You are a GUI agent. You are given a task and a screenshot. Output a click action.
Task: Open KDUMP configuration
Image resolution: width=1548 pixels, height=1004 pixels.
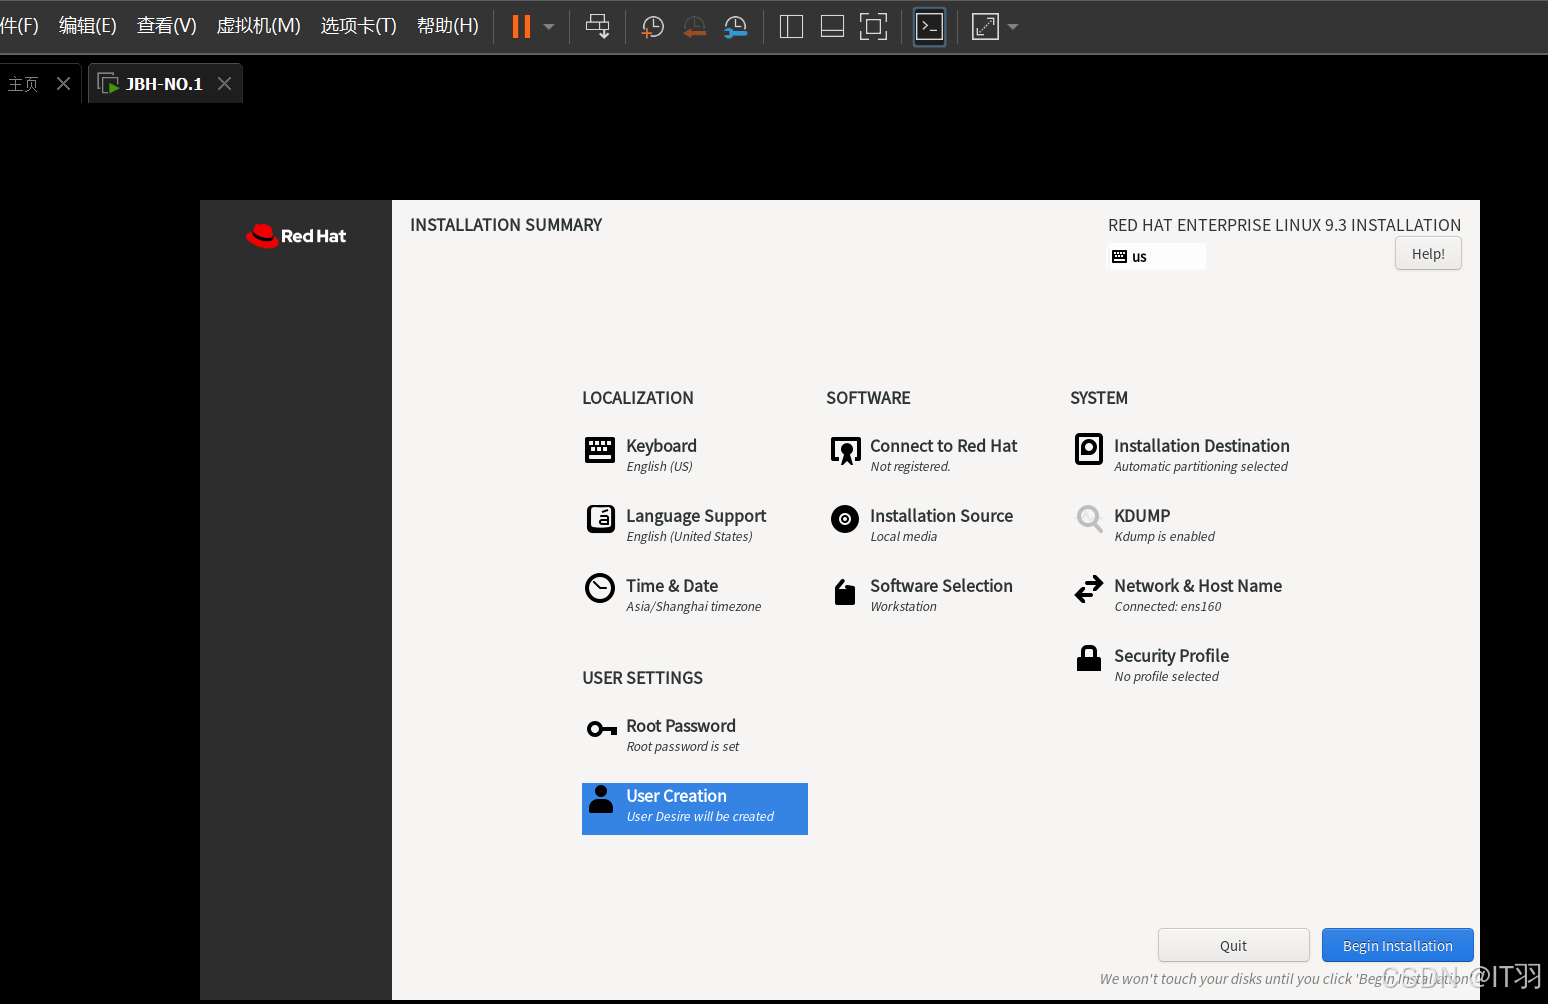[x=1142, y=516]
